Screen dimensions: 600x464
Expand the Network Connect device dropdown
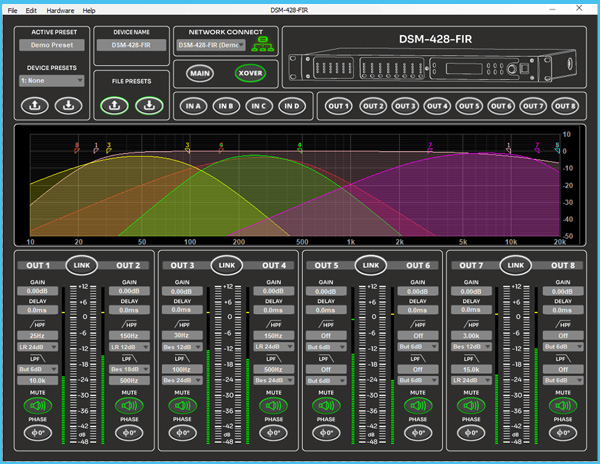210,45
